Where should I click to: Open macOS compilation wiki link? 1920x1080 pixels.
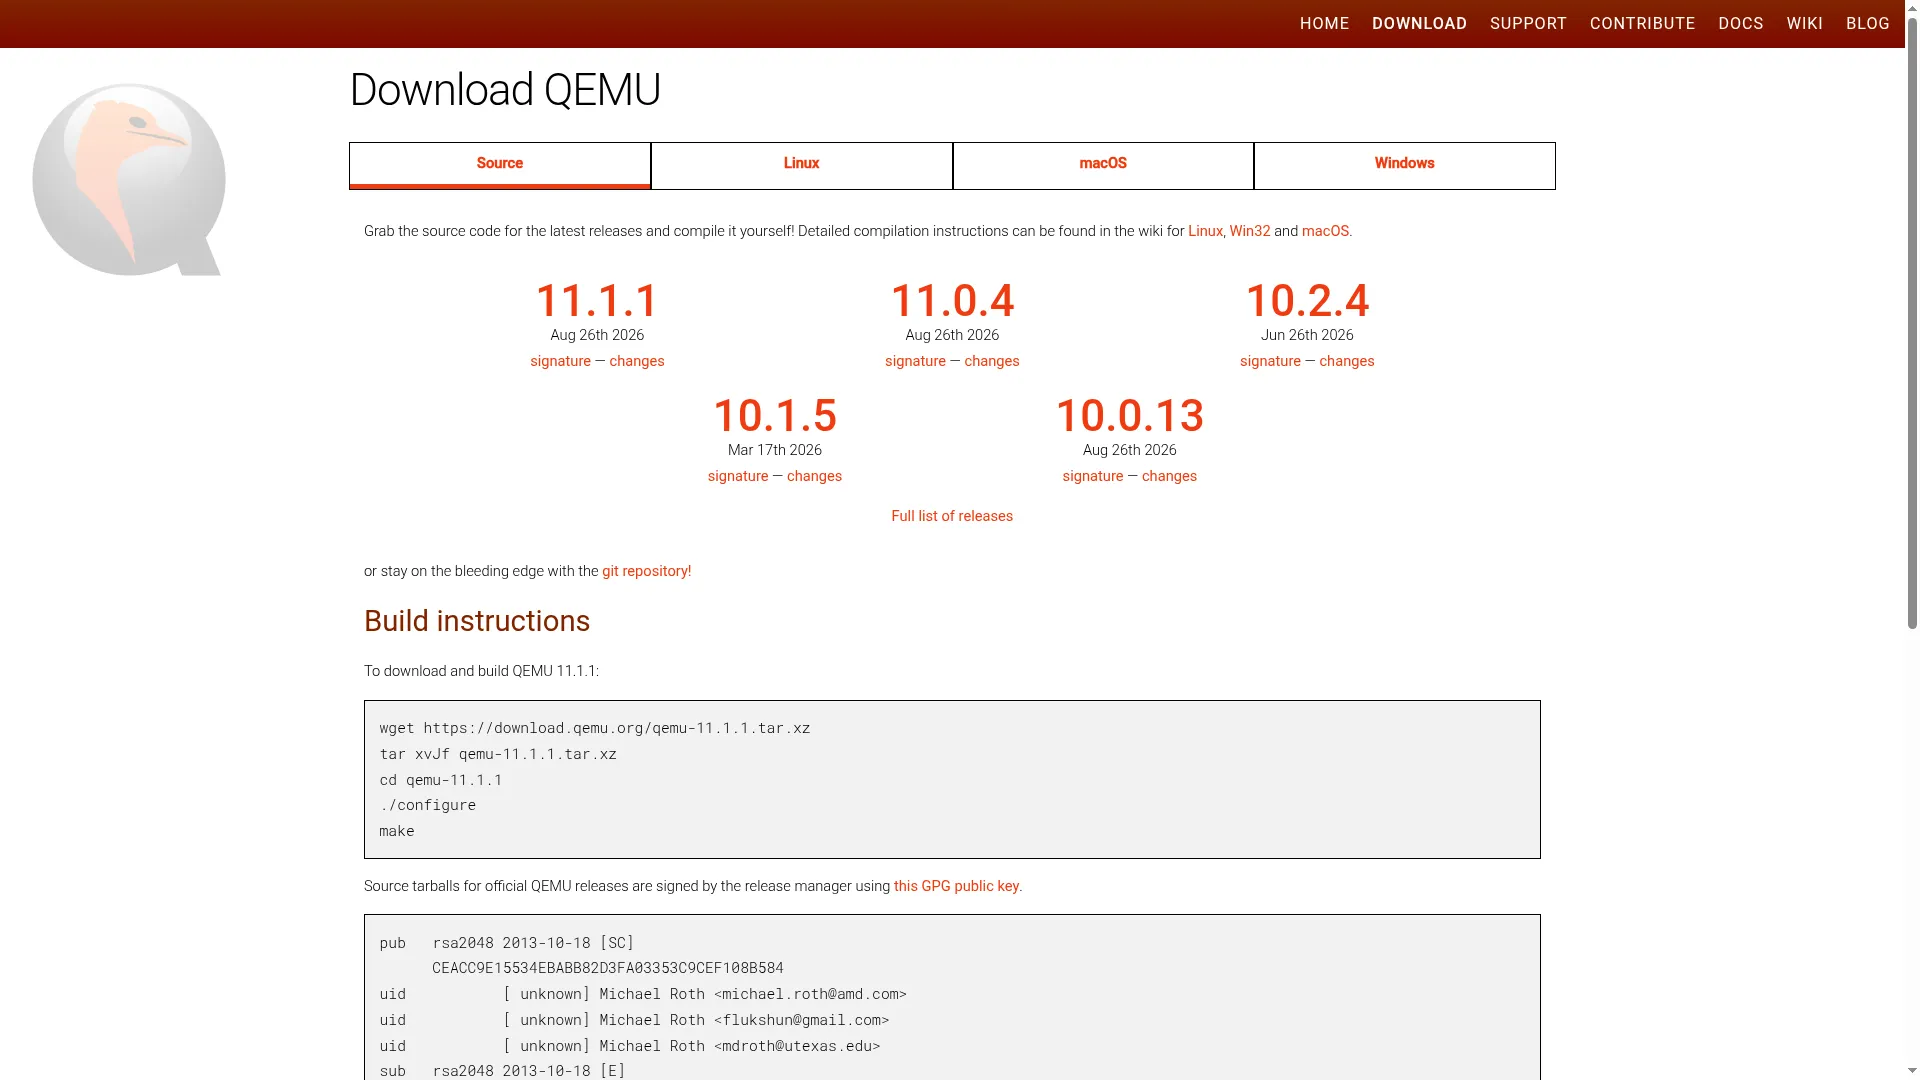[1325, 231]
